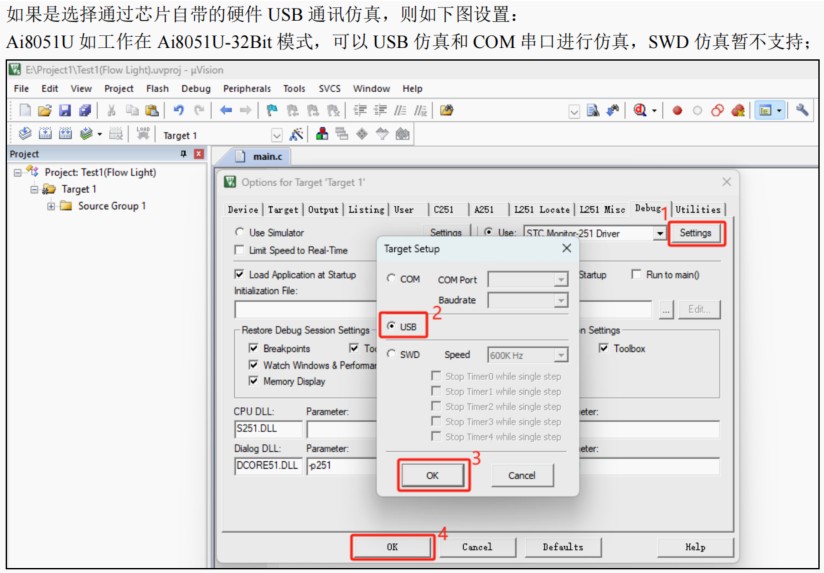Click the Paste clipboard icon
The image size is (824, 573).
[152, 110]
